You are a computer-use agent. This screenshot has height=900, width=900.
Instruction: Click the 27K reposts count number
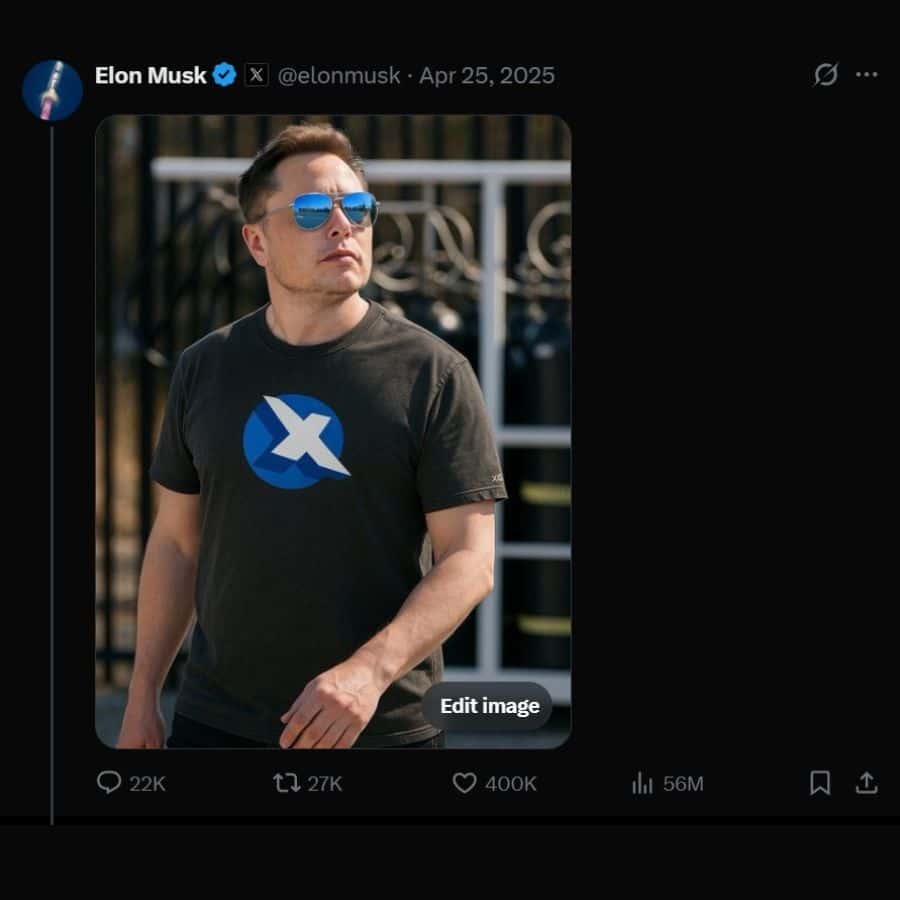click(324, 784)
